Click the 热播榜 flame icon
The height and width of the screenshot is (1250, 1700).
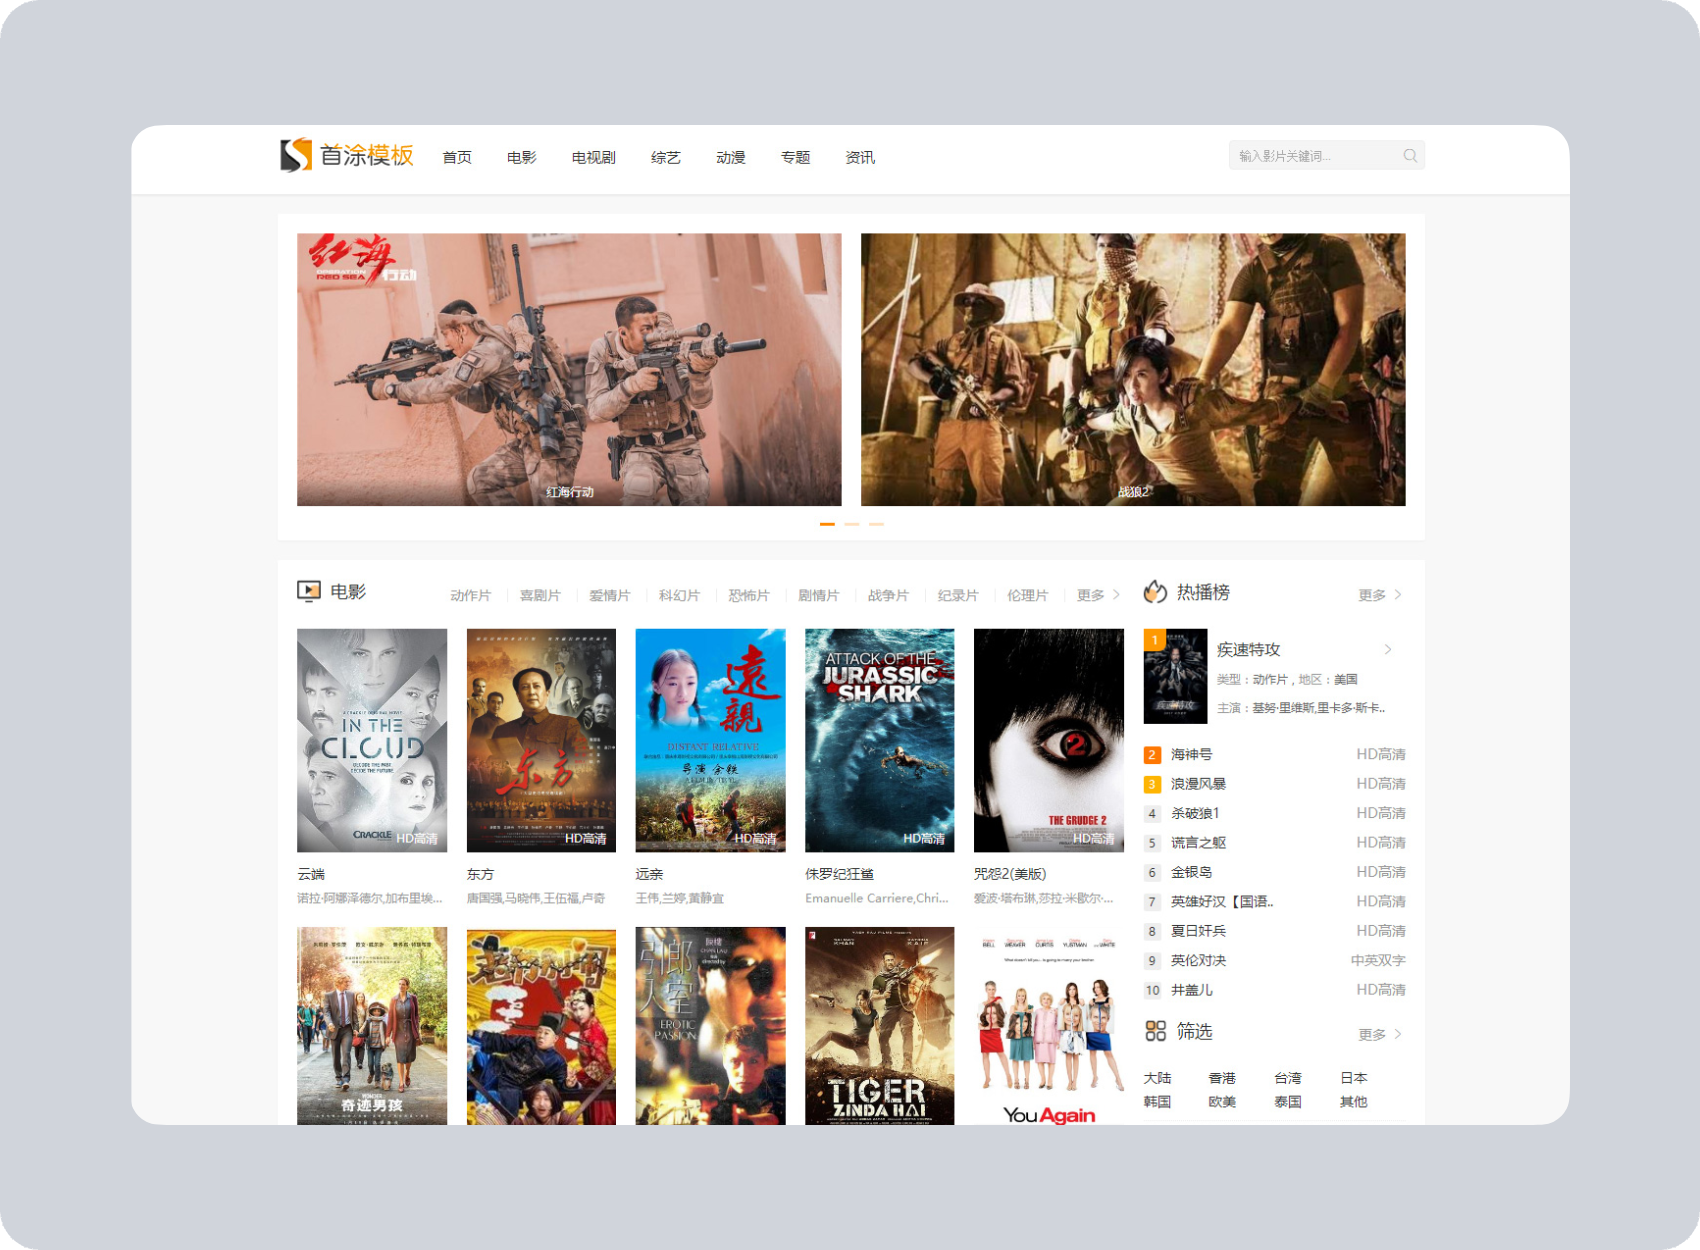(1155, 592)
